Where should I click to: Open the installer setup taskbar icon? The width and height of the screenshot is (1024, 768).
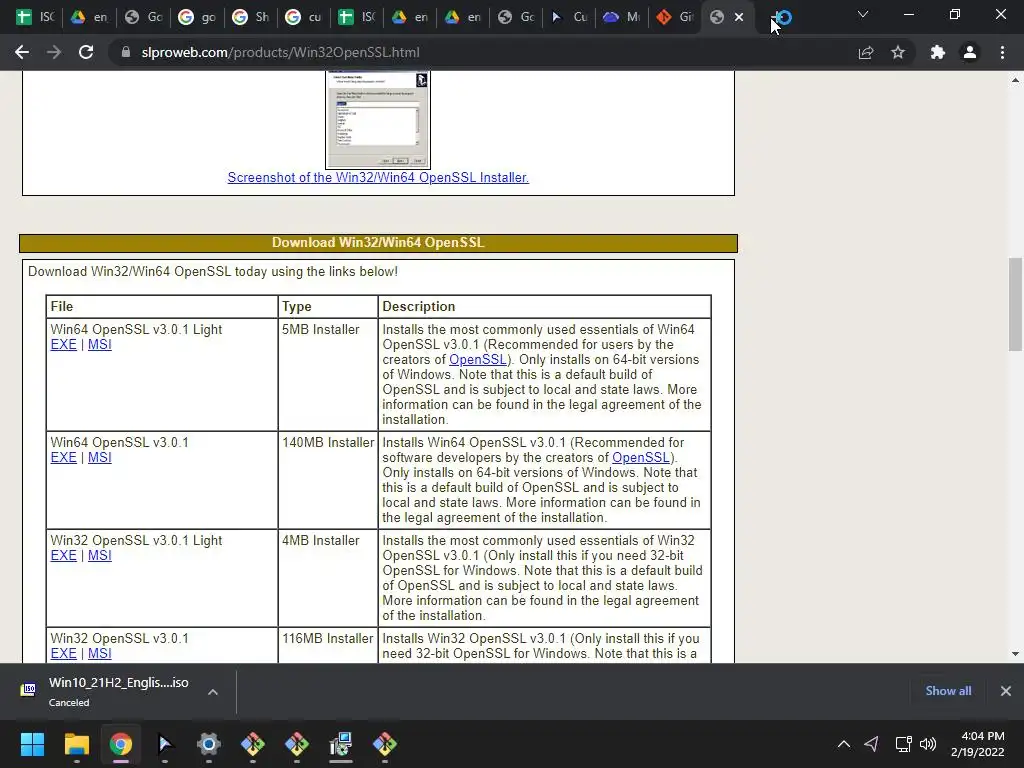point(340,744)
